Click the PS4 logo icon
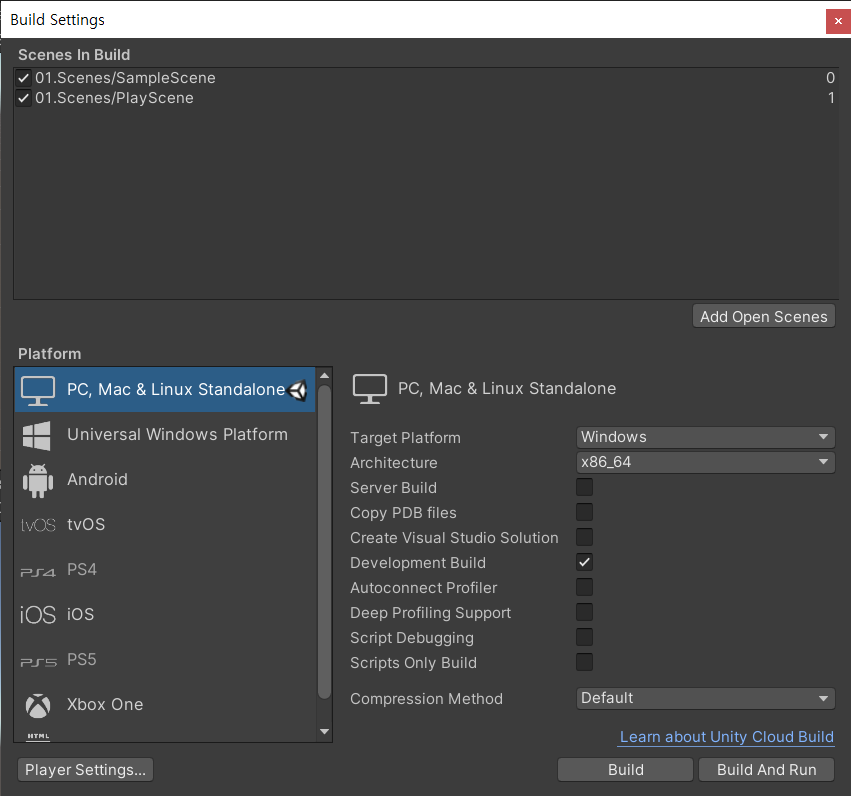Screen dimensions: 851x796 (x=38, y=572)
